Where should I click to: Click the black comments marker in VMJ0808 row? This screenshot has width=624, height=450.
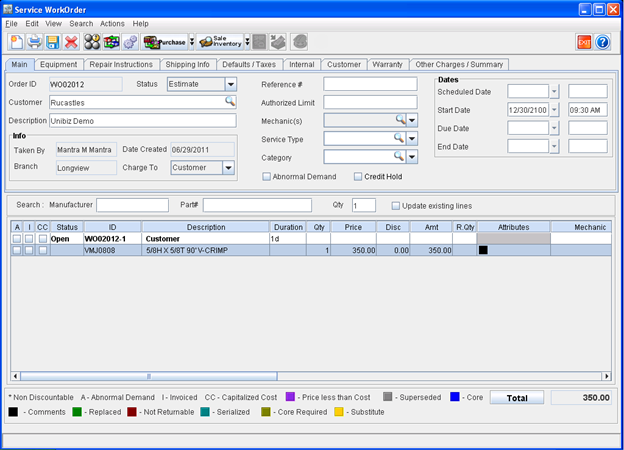pyautogui.click(x=483, y=250)
